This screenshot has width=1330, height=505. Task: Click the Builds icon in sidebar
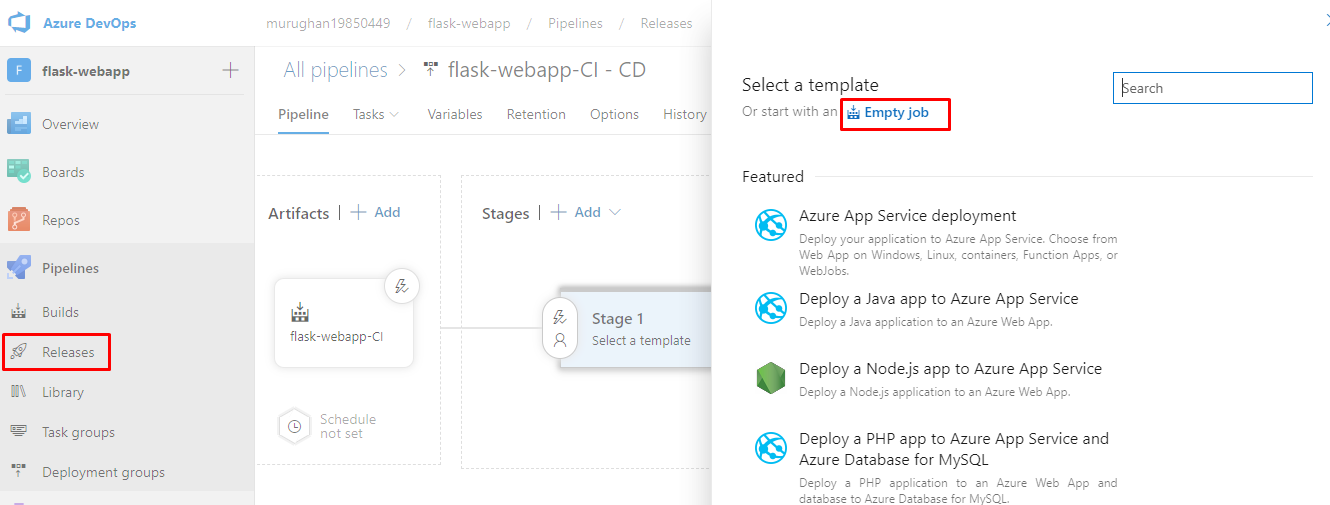(19, 312)
